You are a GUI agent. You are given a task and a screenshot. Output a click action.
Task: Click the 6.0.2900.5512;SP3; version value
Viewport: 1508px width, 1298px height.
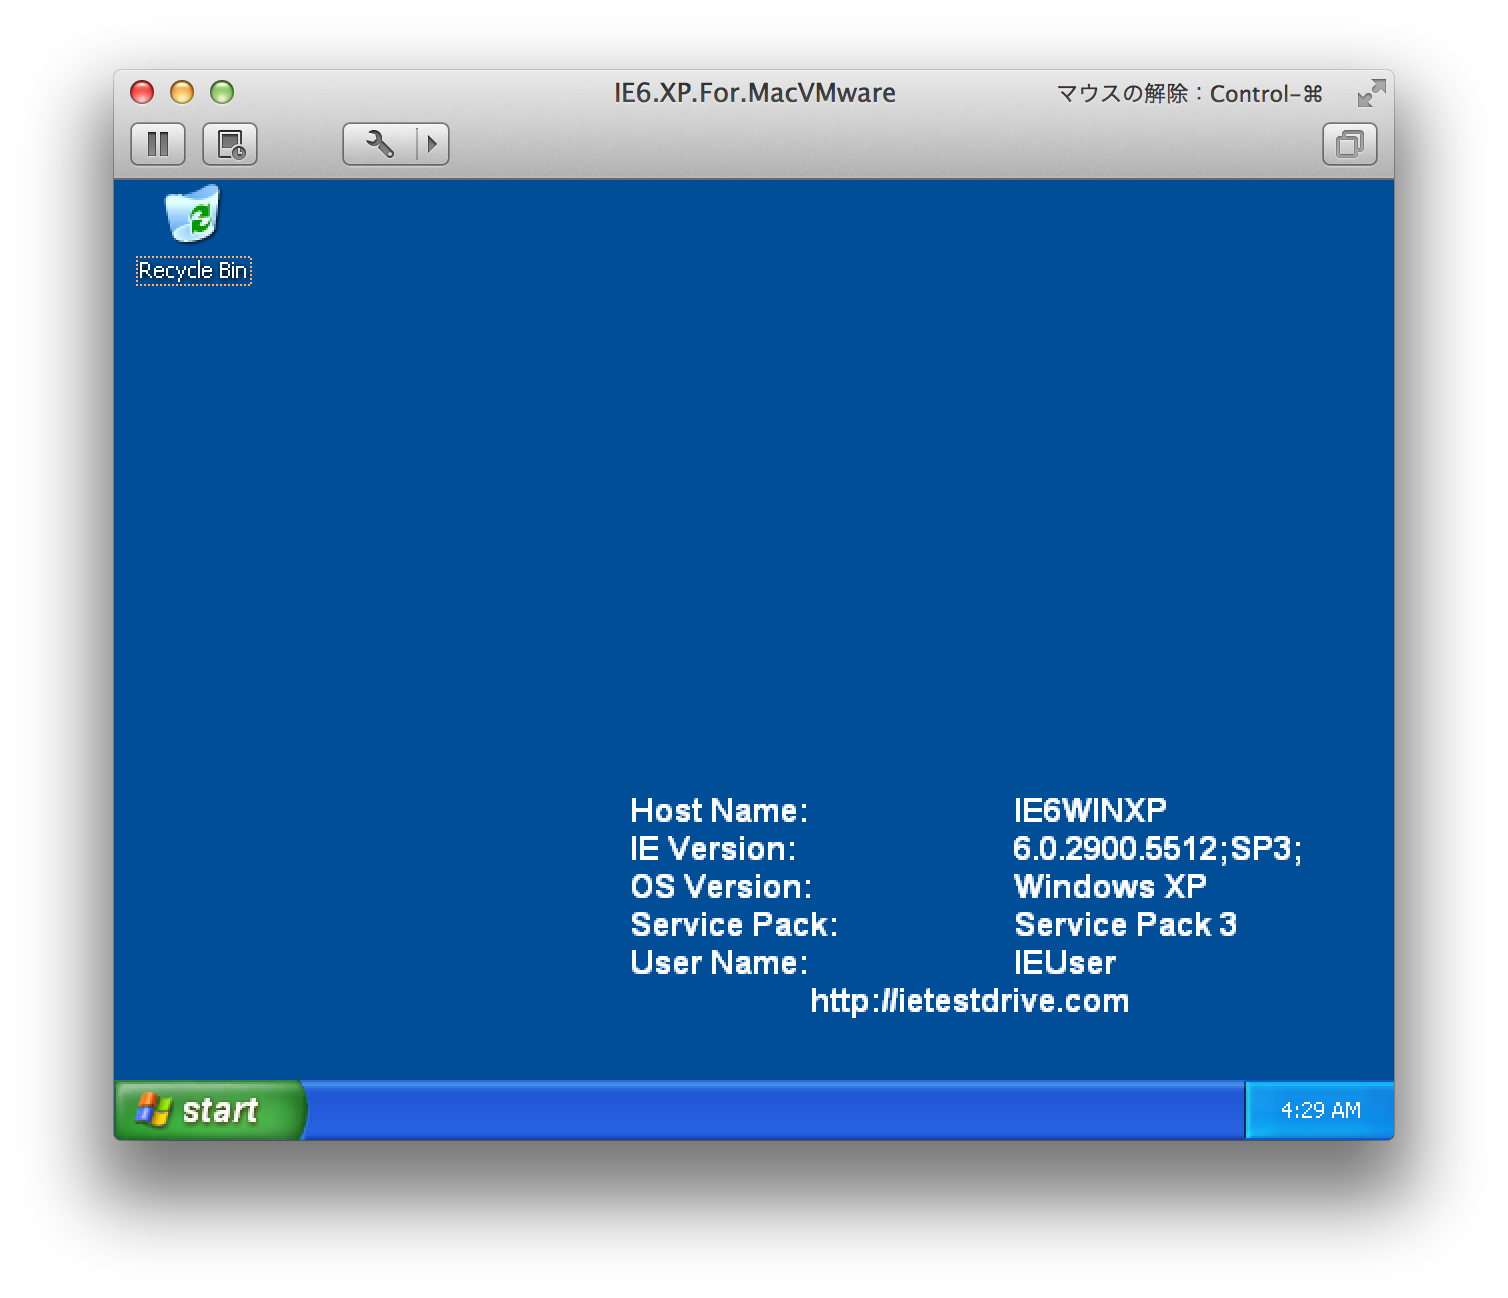click(1157, 849)
